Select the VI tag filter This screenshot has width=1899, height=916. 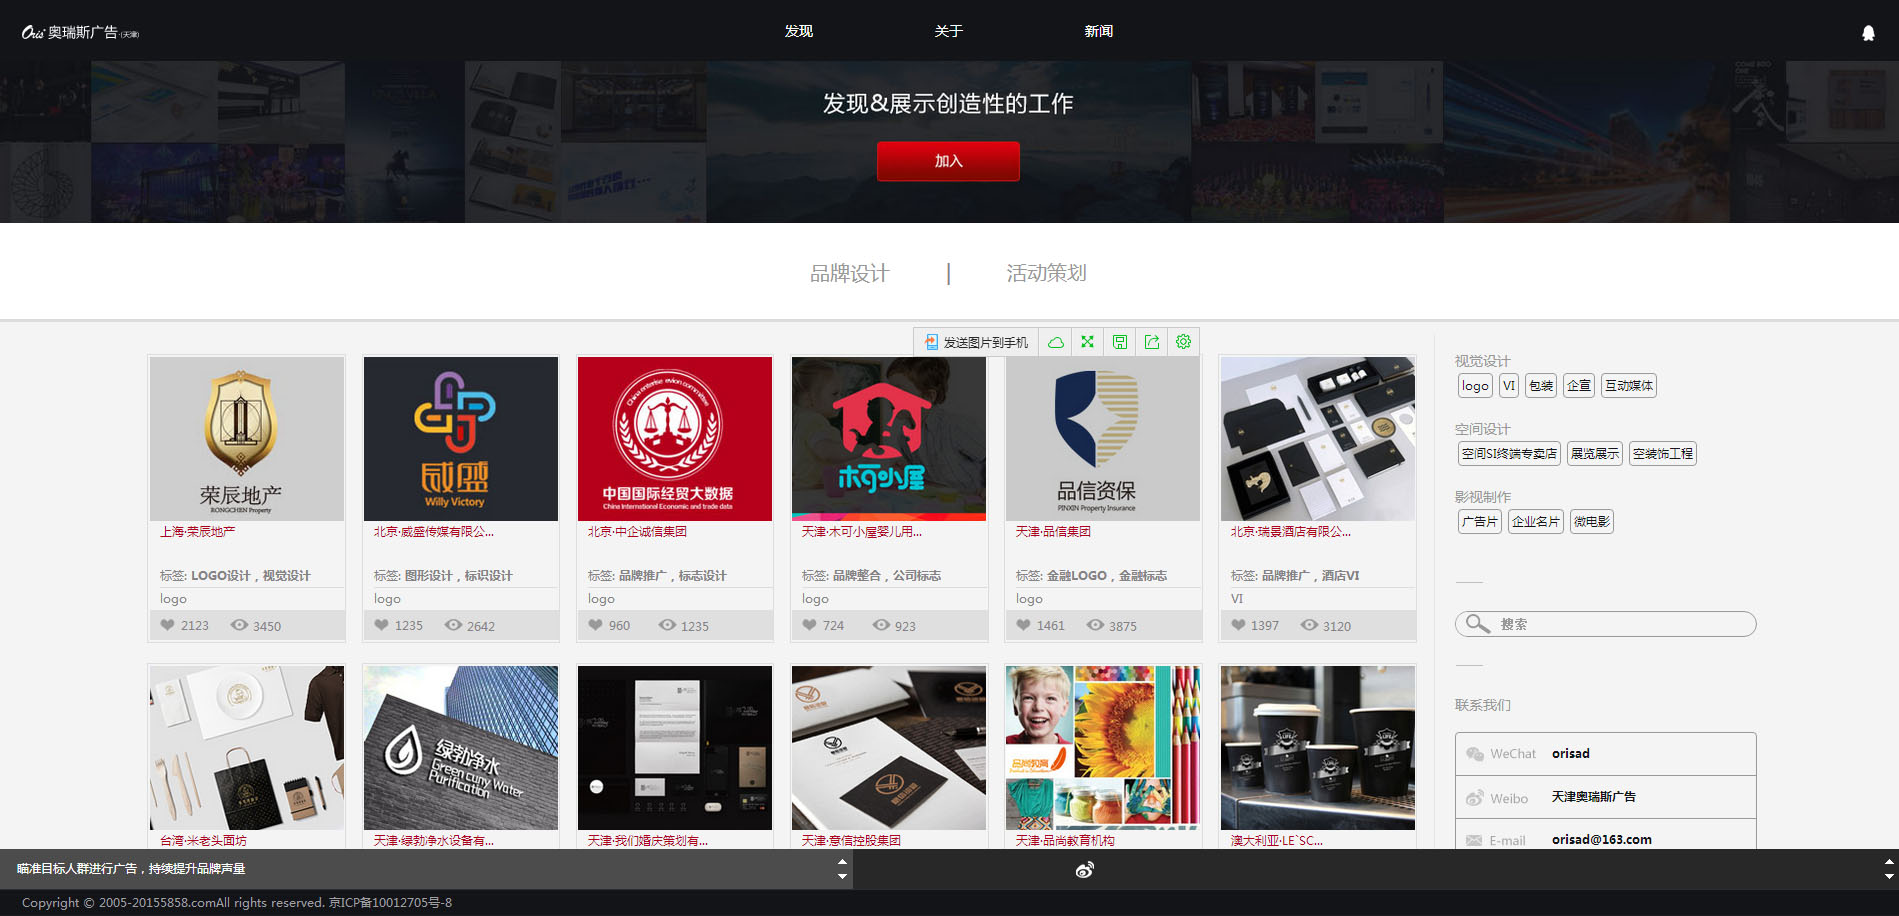pyautogui.click(x=1509, y=386)
